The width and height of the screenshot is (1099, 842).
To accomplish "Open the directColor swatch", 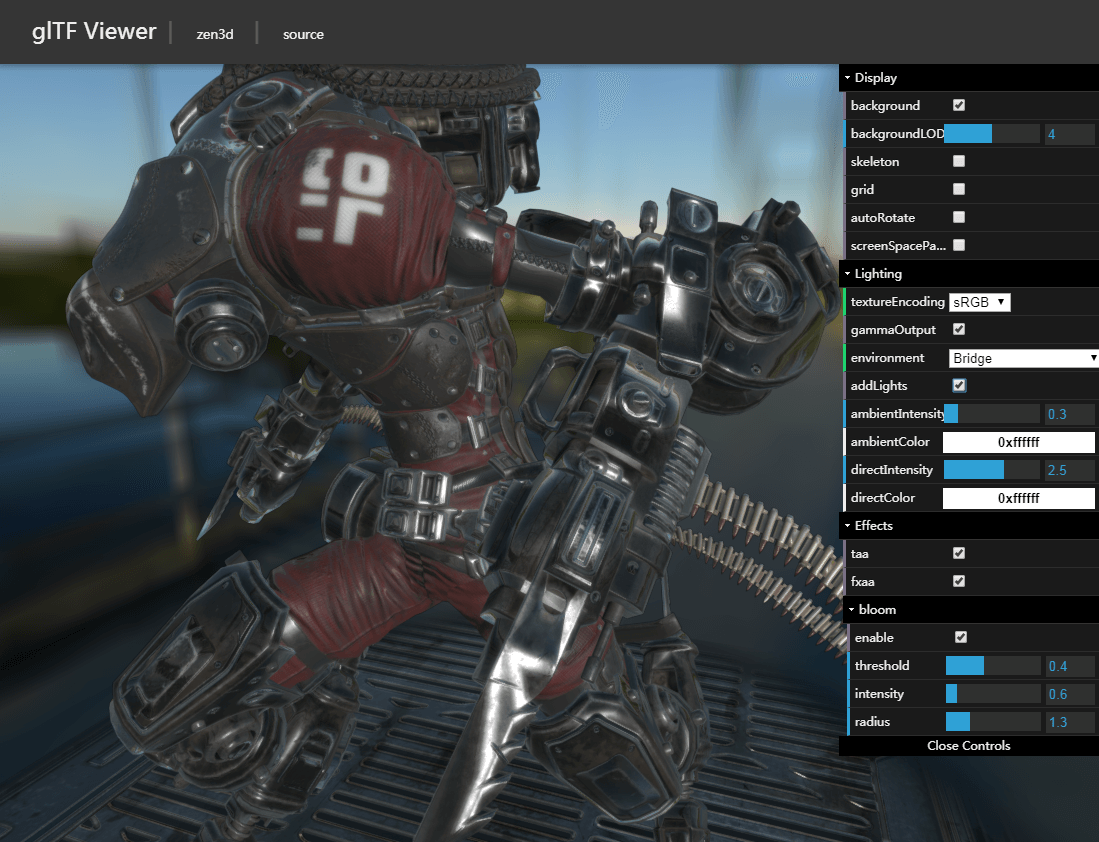I will click(1018, 498).
